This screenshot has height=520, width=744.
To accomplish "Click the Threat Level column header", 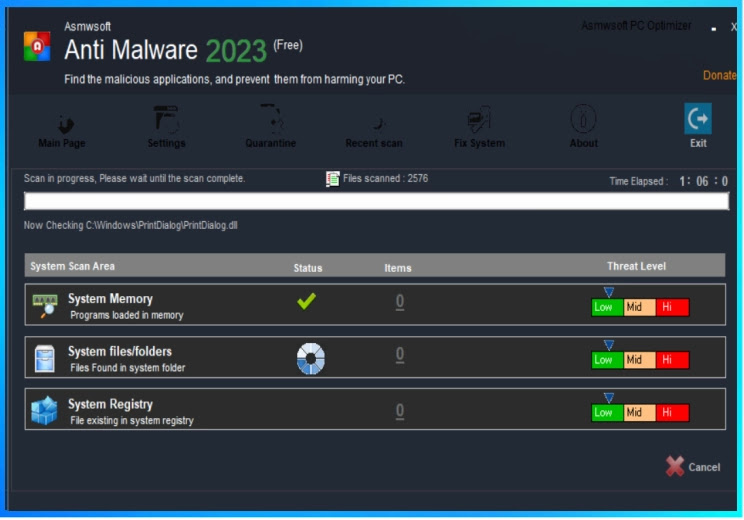I will pyautogui.click(x=636, y=266).
